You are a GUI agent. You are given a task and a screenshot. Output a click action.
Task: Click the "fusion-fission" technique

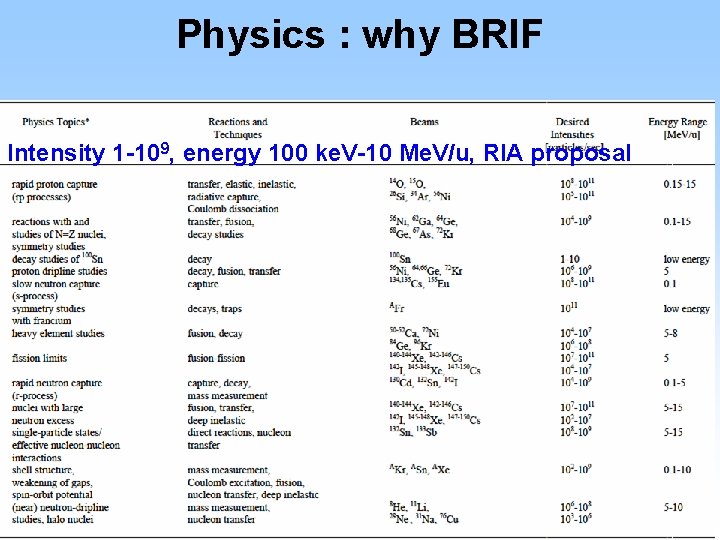click(216, 358)
